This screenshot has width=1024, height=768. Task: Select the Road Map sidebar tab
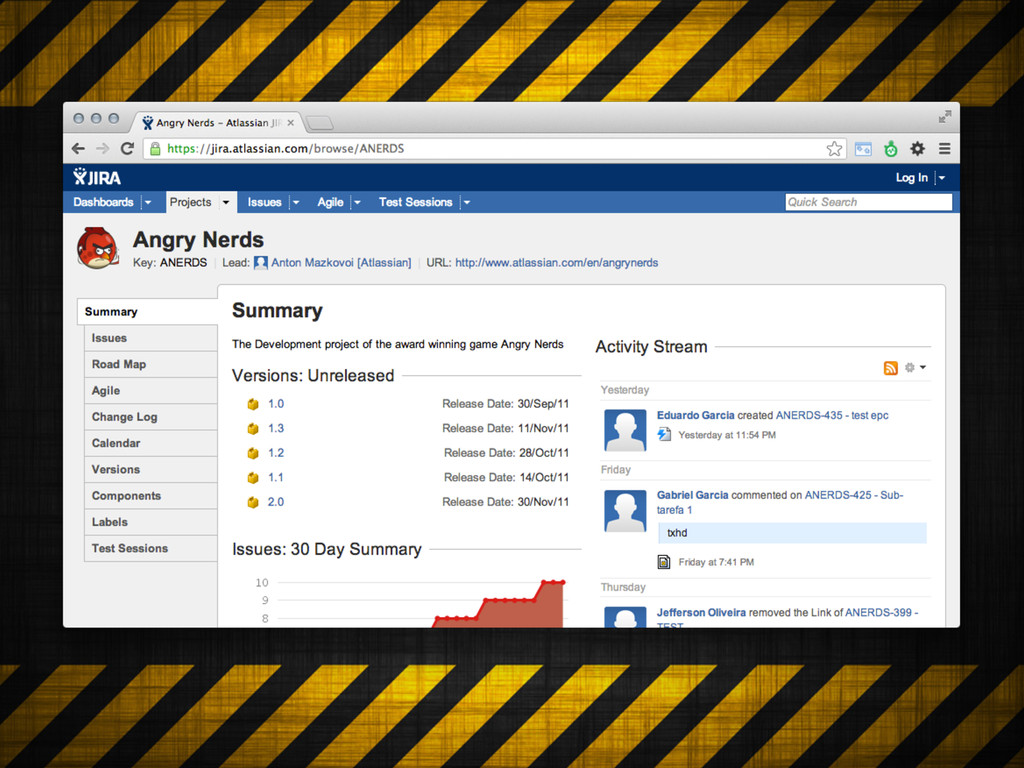[151, 364]
